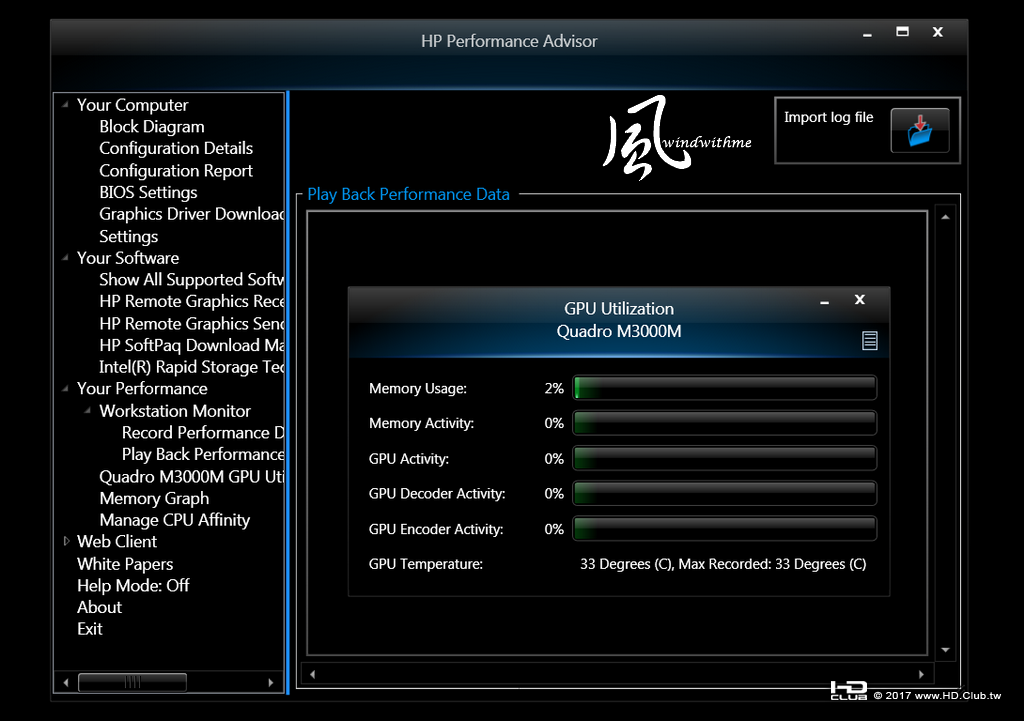Click the GPU Temperature 33 Degrees reading
Viewport: 1024px width, 721px height.
723,564
